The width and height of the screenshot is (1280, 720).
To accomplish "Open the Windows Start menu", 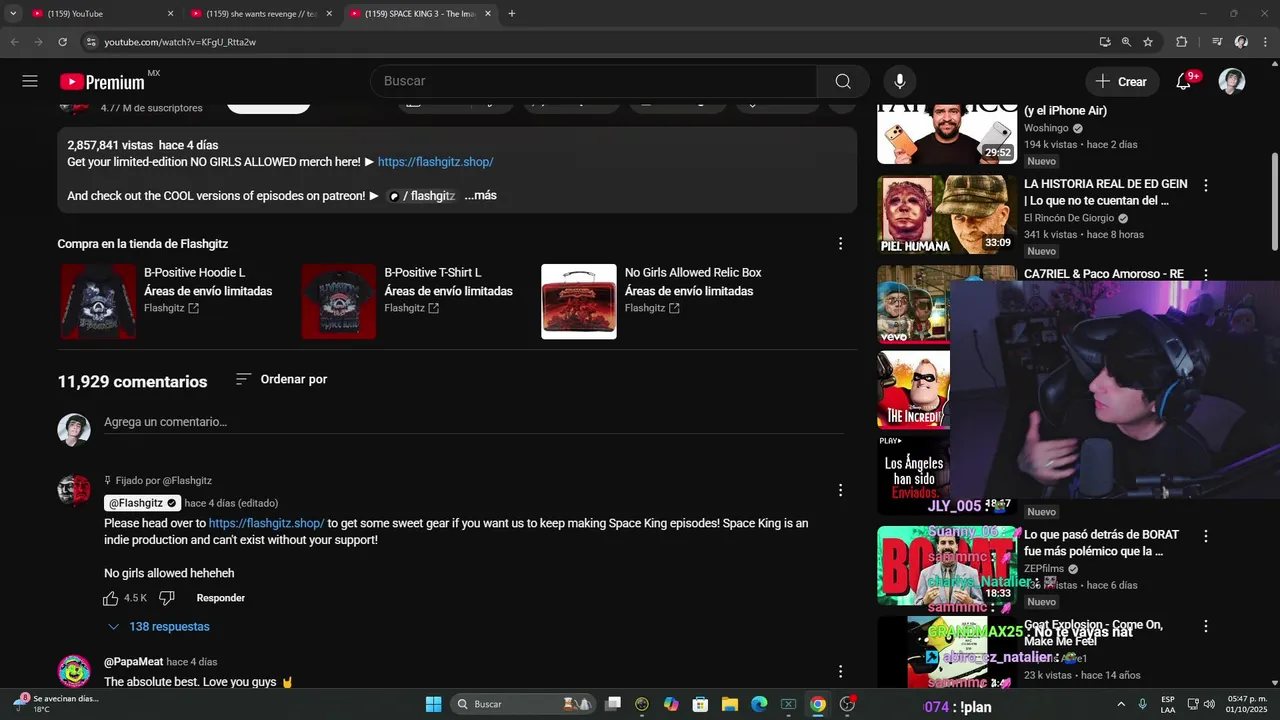I will pyautogui.click(x=433, y=704).
